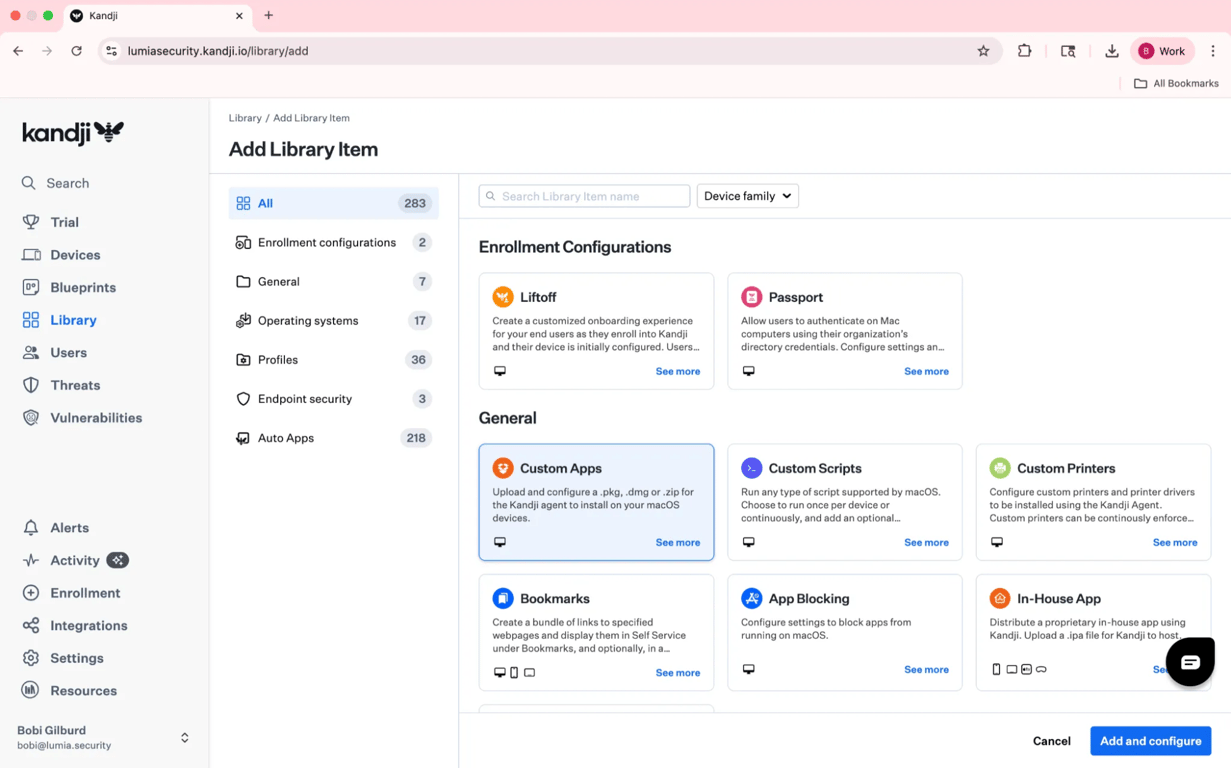This screenshot has height=768, width=1231.
Task: Select Enrollment configurations category
Action: coord(333,242)
